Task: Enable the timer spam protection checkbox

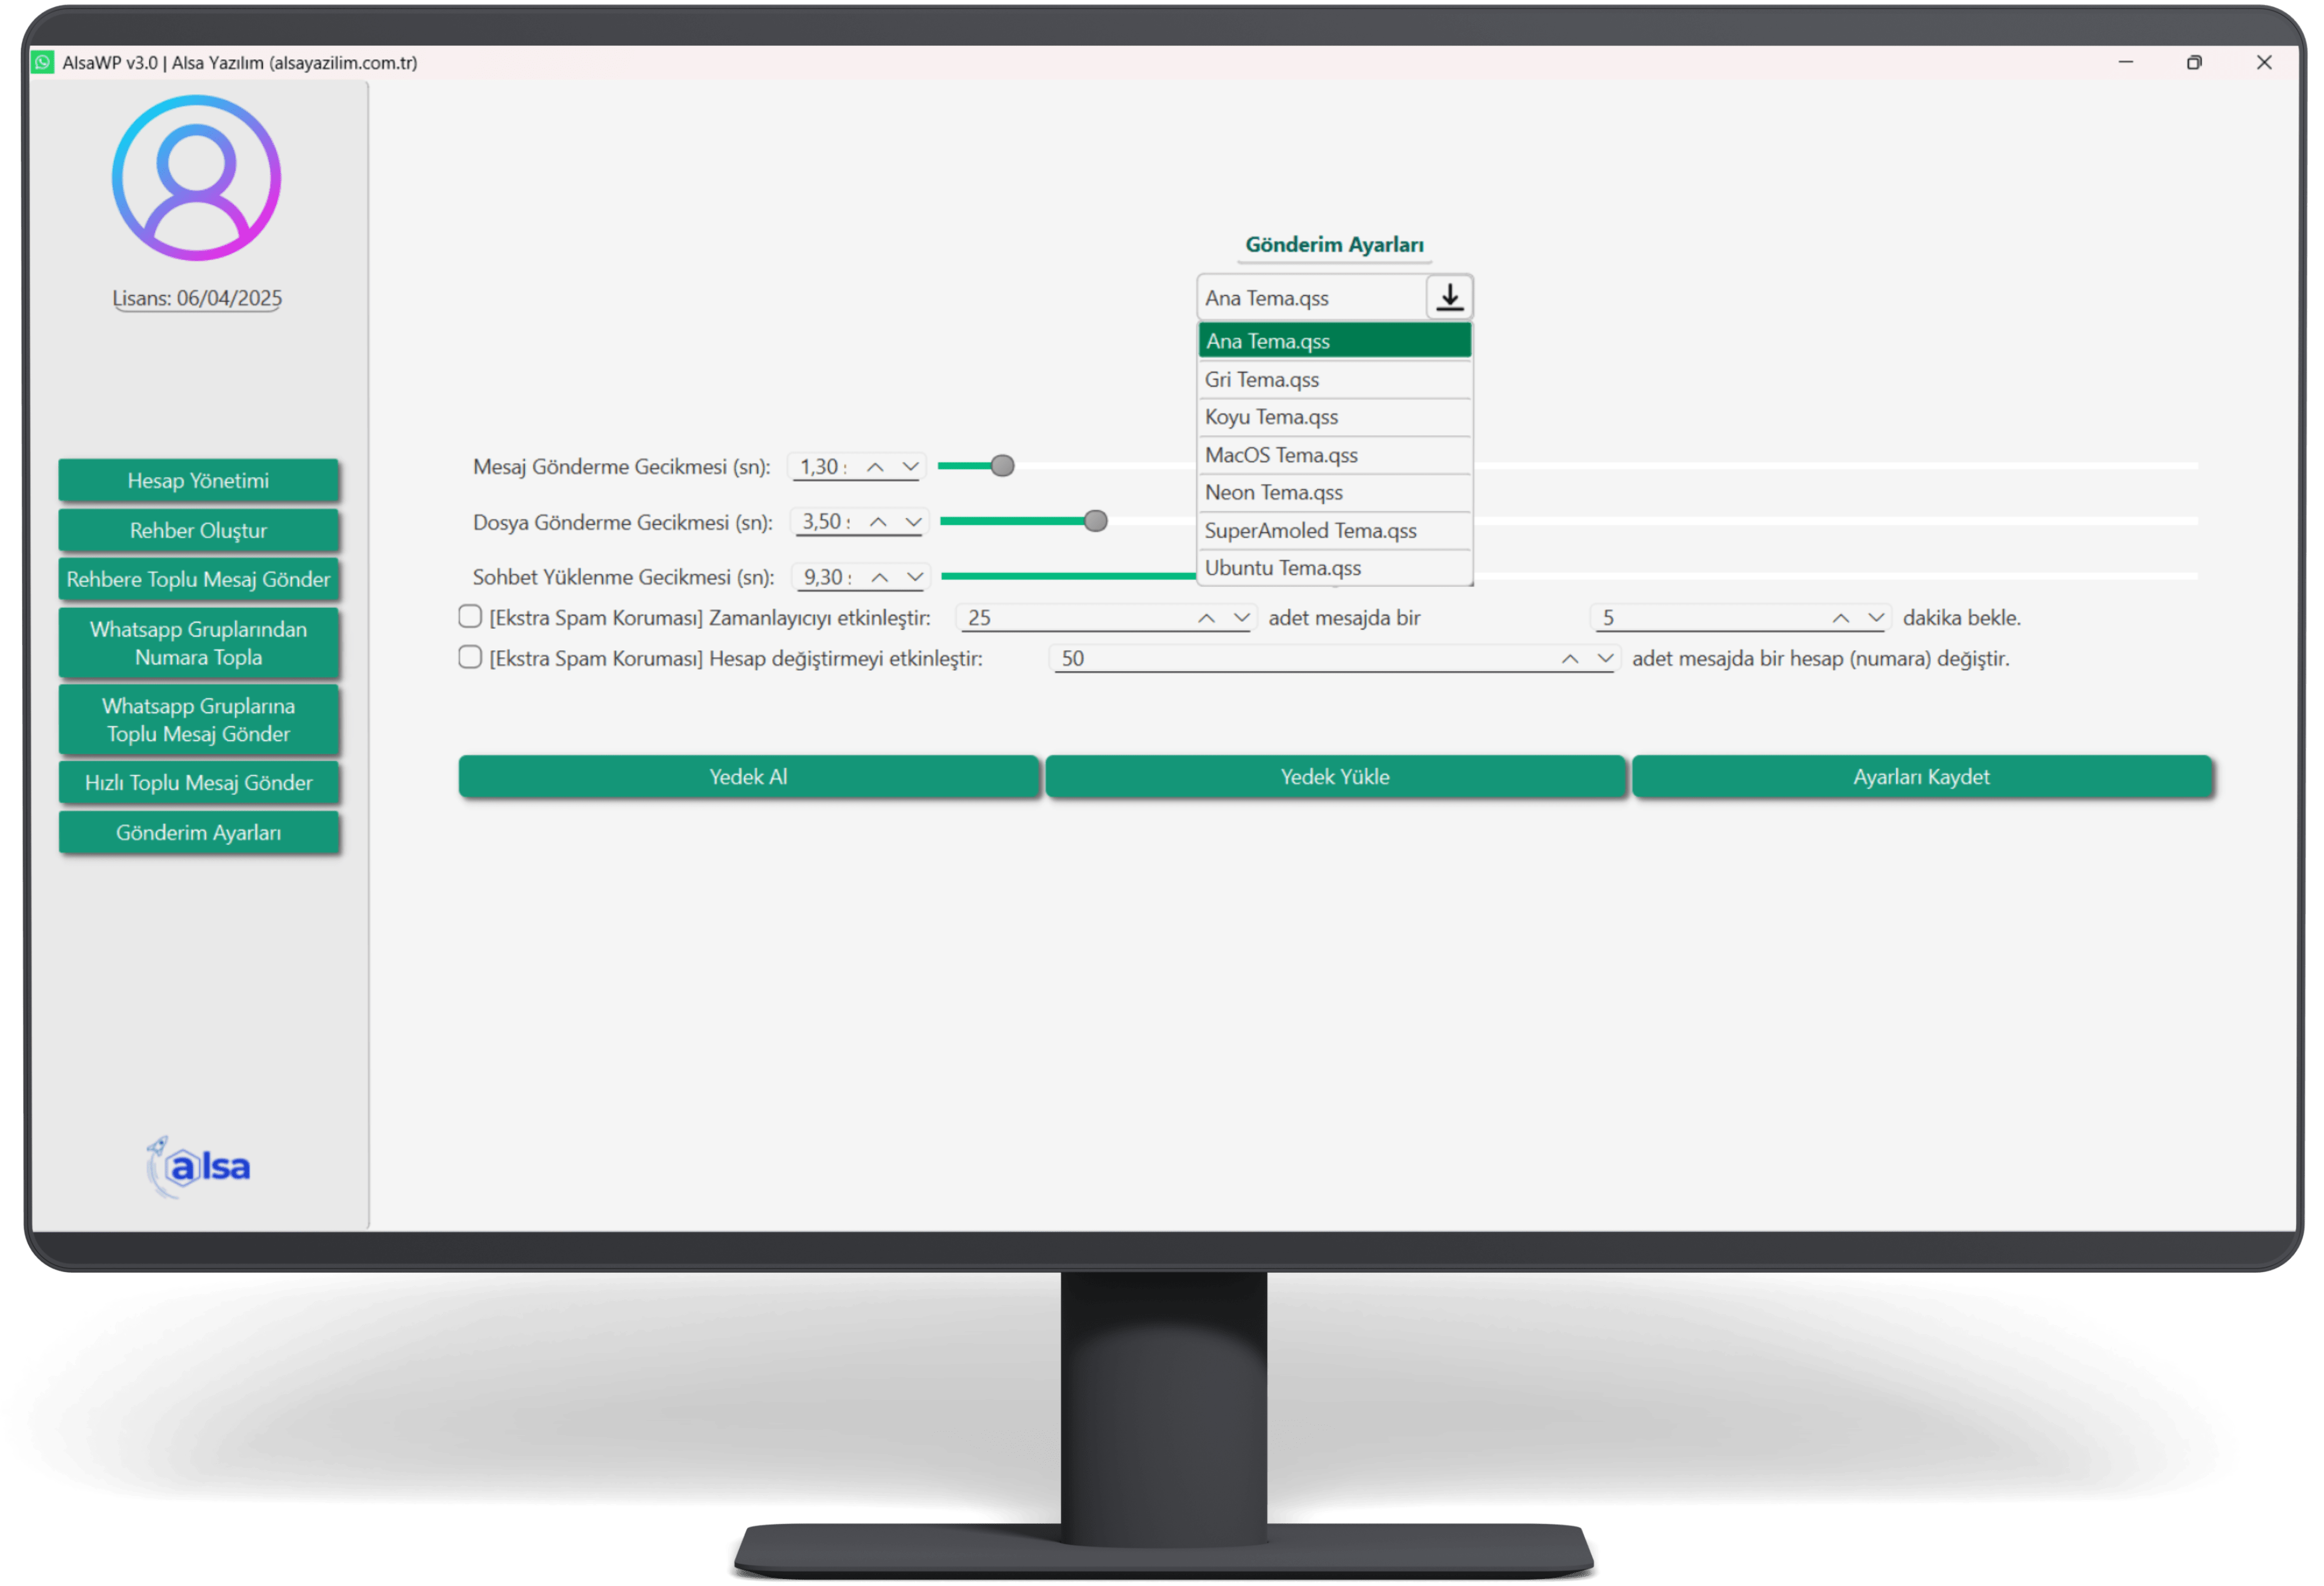Action: point(470,617)
